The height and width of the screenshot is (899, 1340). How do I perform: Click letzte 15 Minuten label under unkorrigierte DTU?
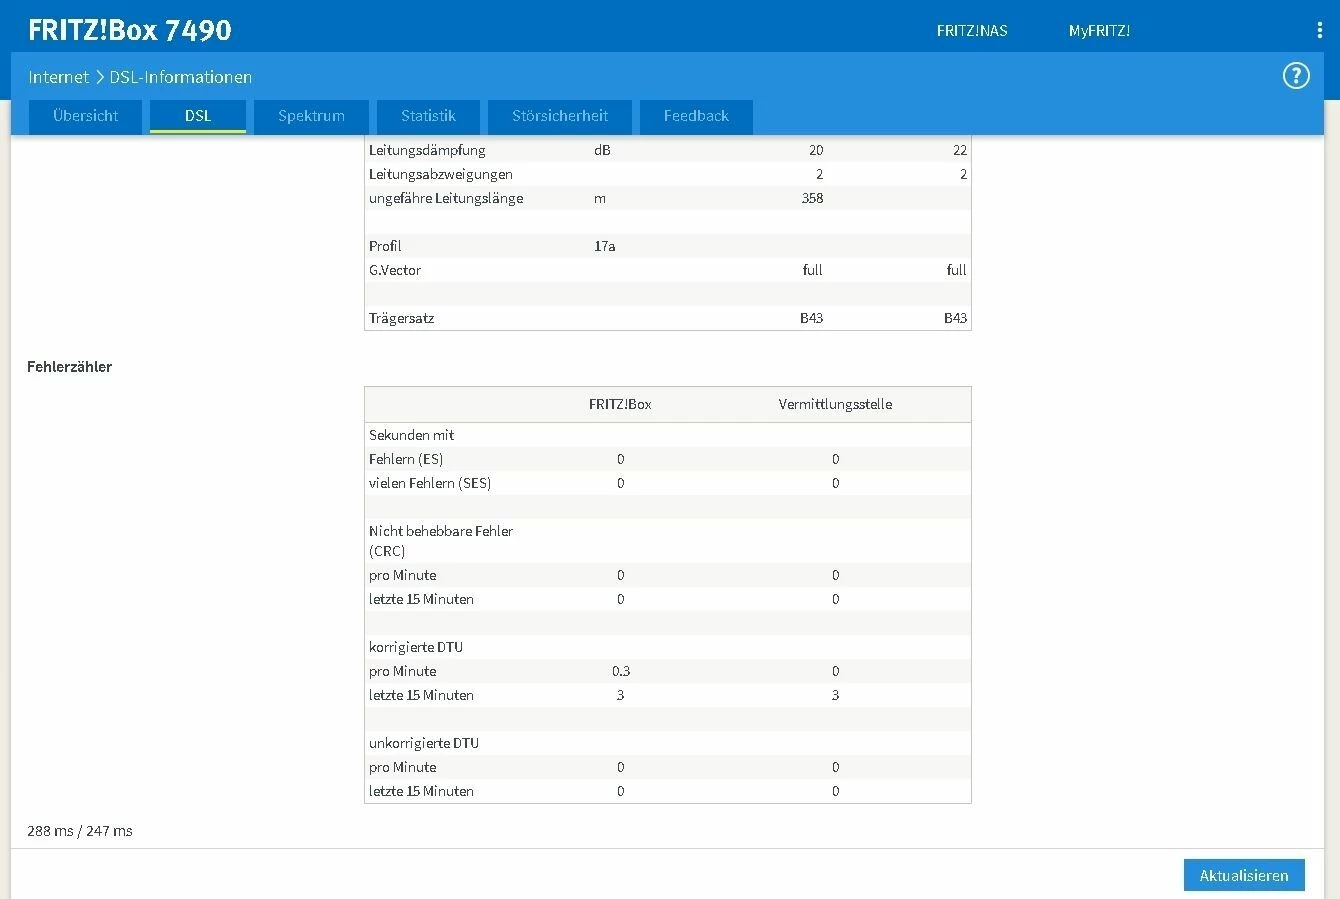[x=421, y=791]
